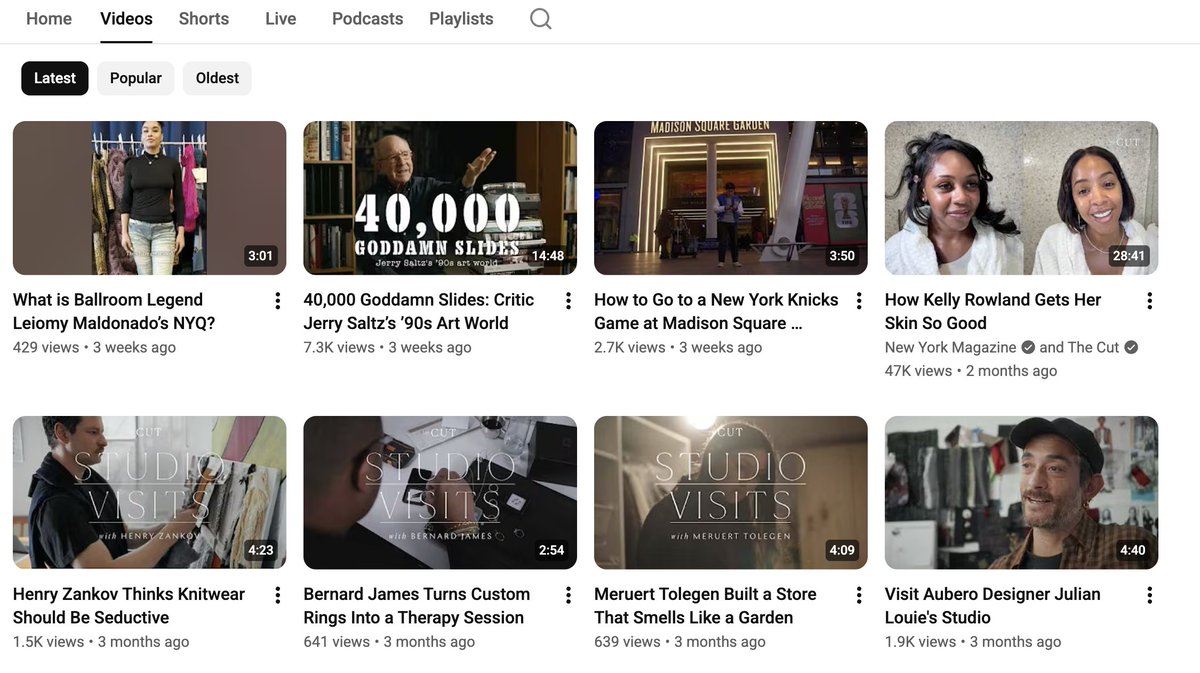Click the New York Magazine channel link
The image size is (1200, 673).
(x=951, y=348)
